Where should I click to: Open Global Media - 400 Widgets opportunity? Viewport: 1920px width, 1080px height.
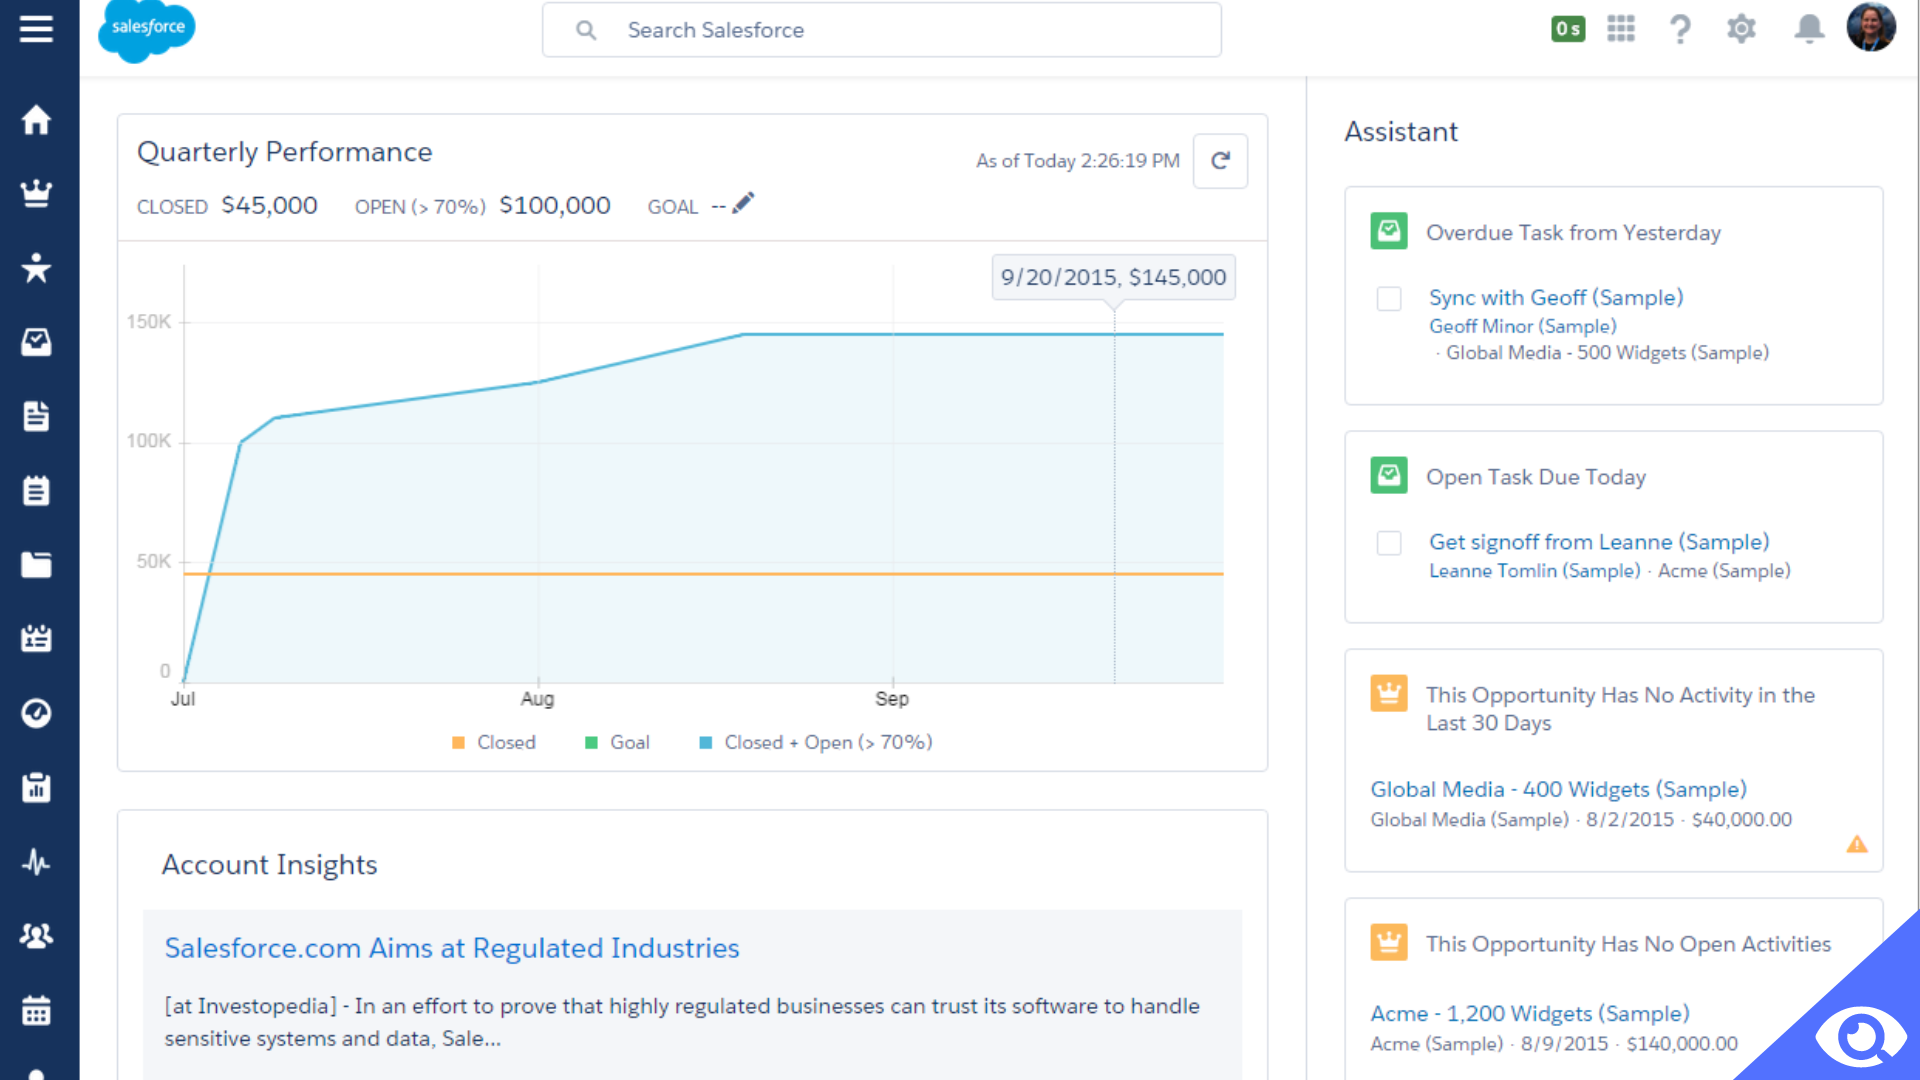[1558, 789]
